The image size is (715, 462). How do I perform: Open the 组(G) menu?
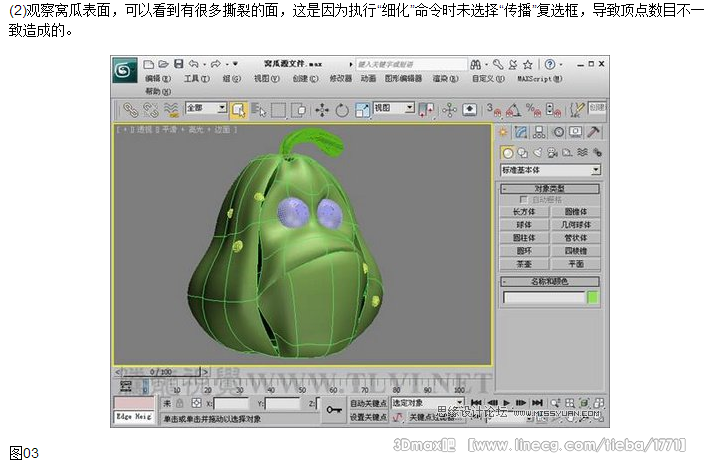coord(231,79)
